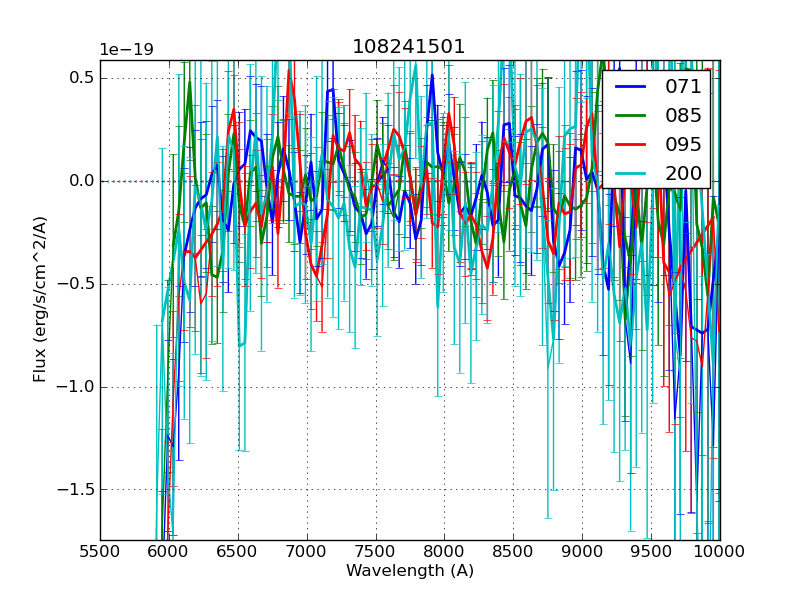Click the 5500 x-axis tick label
The image size is (800, 600).
click(x=100, y=551)
